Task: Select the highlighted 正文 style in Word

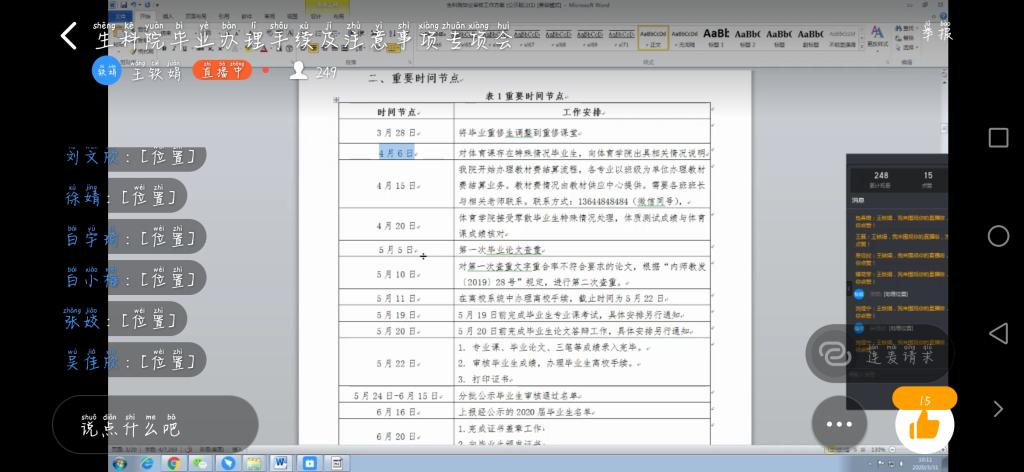Action: pos(653,38)
